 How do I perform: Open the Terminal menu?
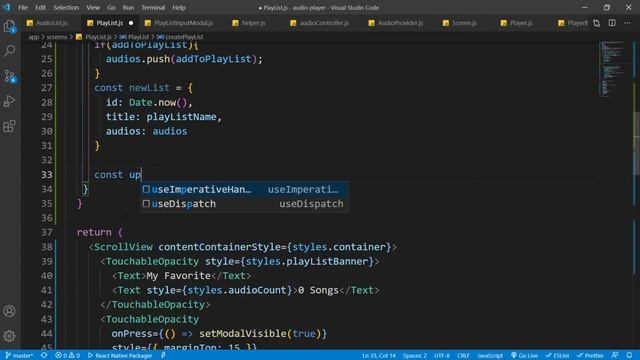point(153,7)
